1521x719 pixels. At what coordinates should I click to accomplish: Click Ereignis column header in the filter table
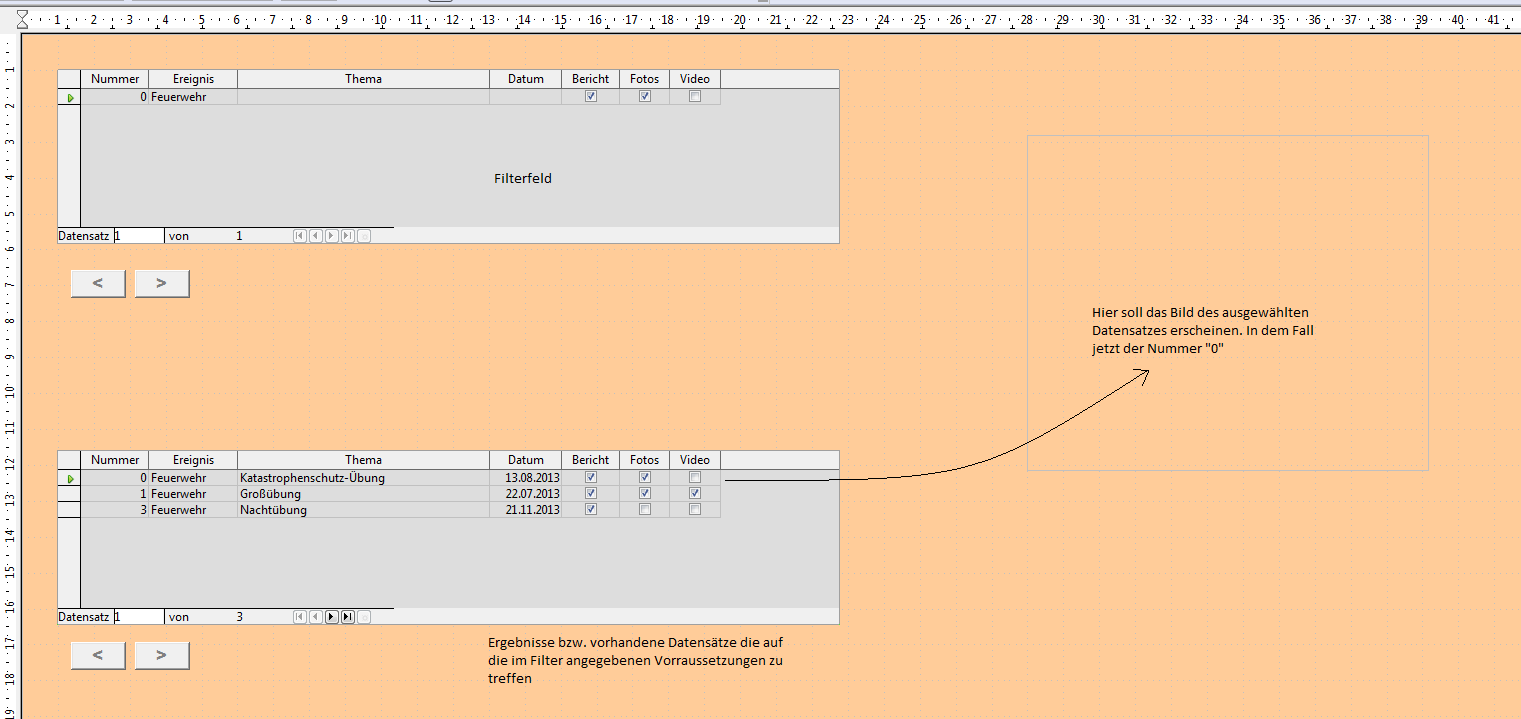[193, 79]
